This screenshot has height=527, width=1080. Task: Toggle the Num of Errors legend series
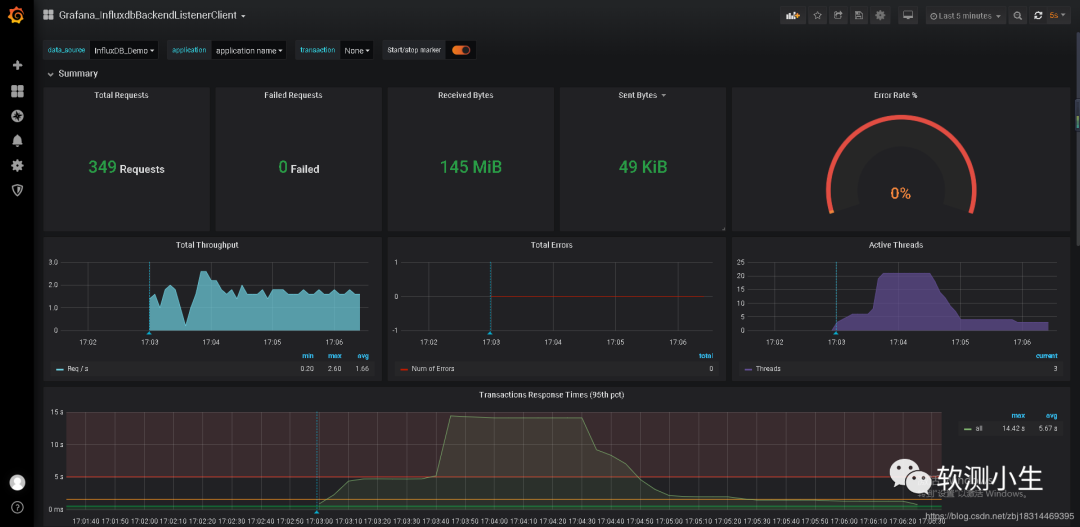pyautogui.click(x=433, y=369)
